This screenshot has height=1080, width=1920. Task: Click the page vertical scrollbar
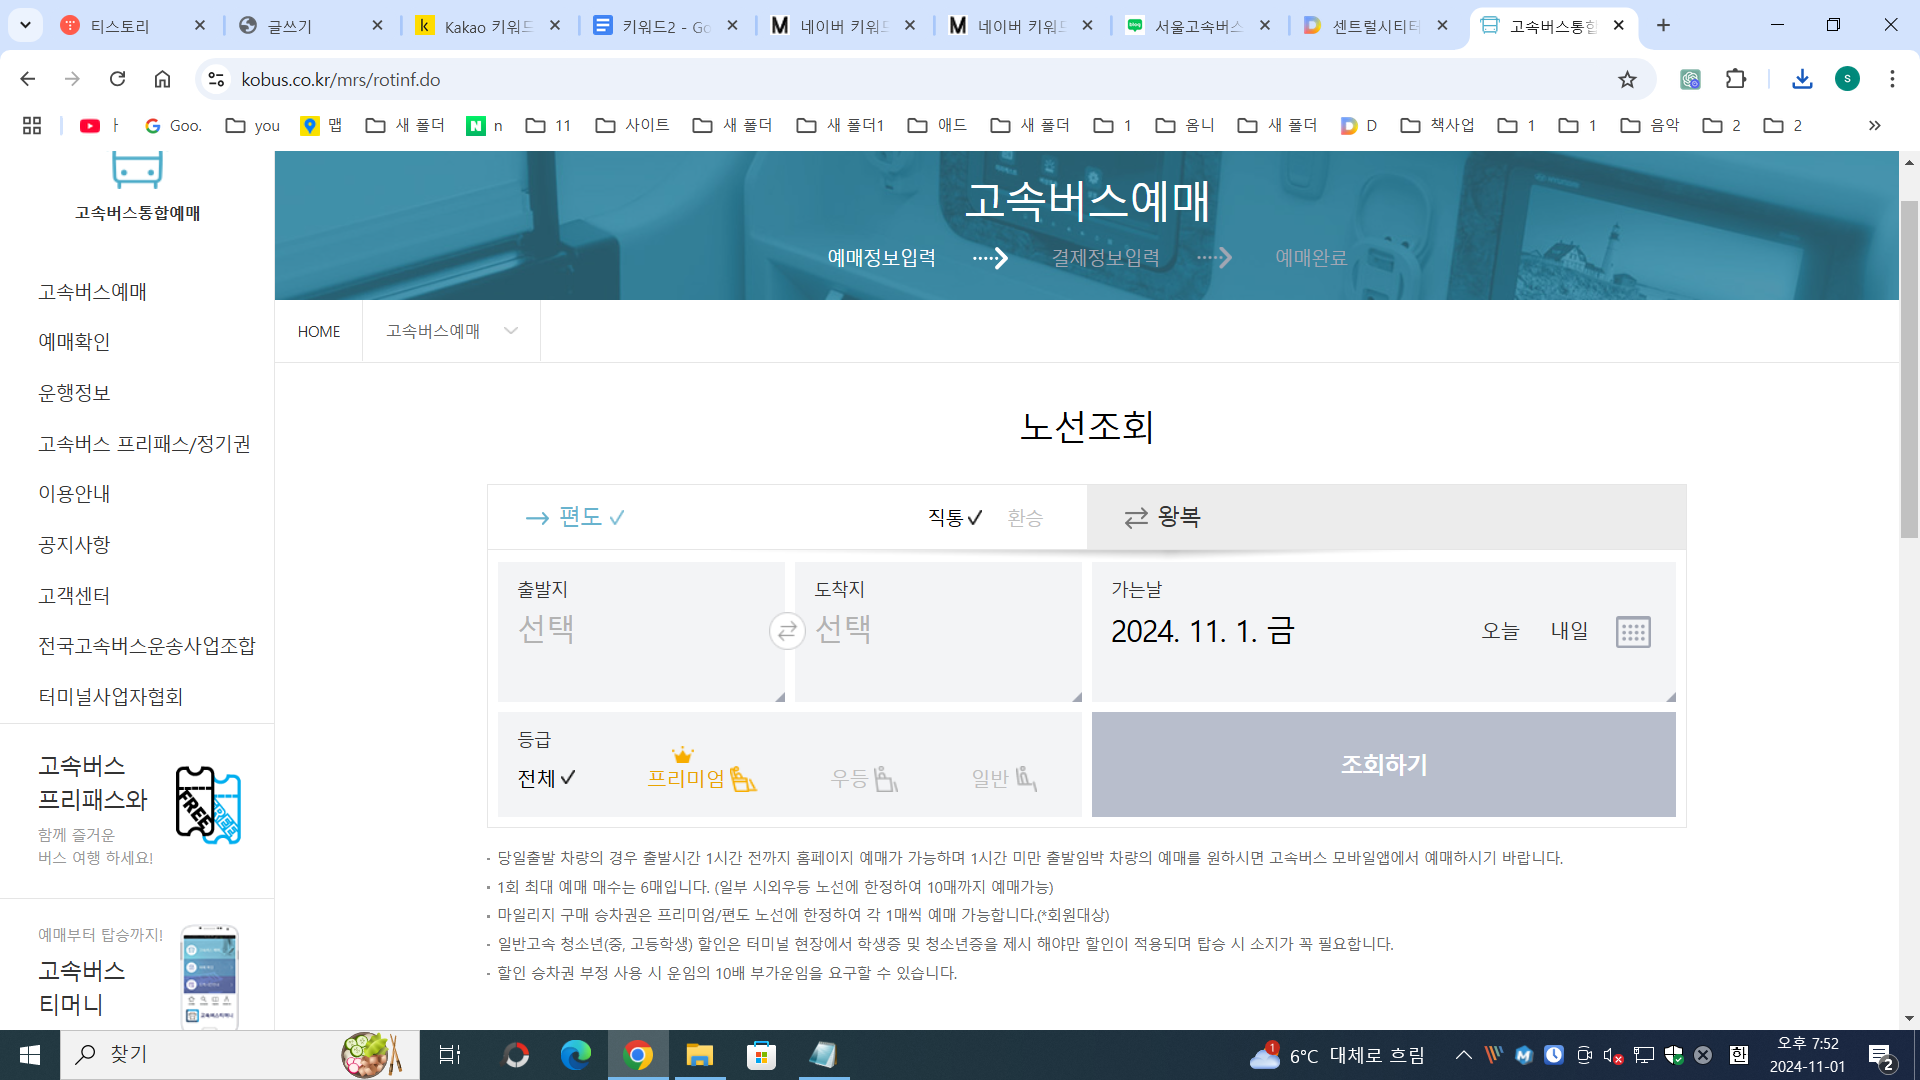coord(1909,370)
